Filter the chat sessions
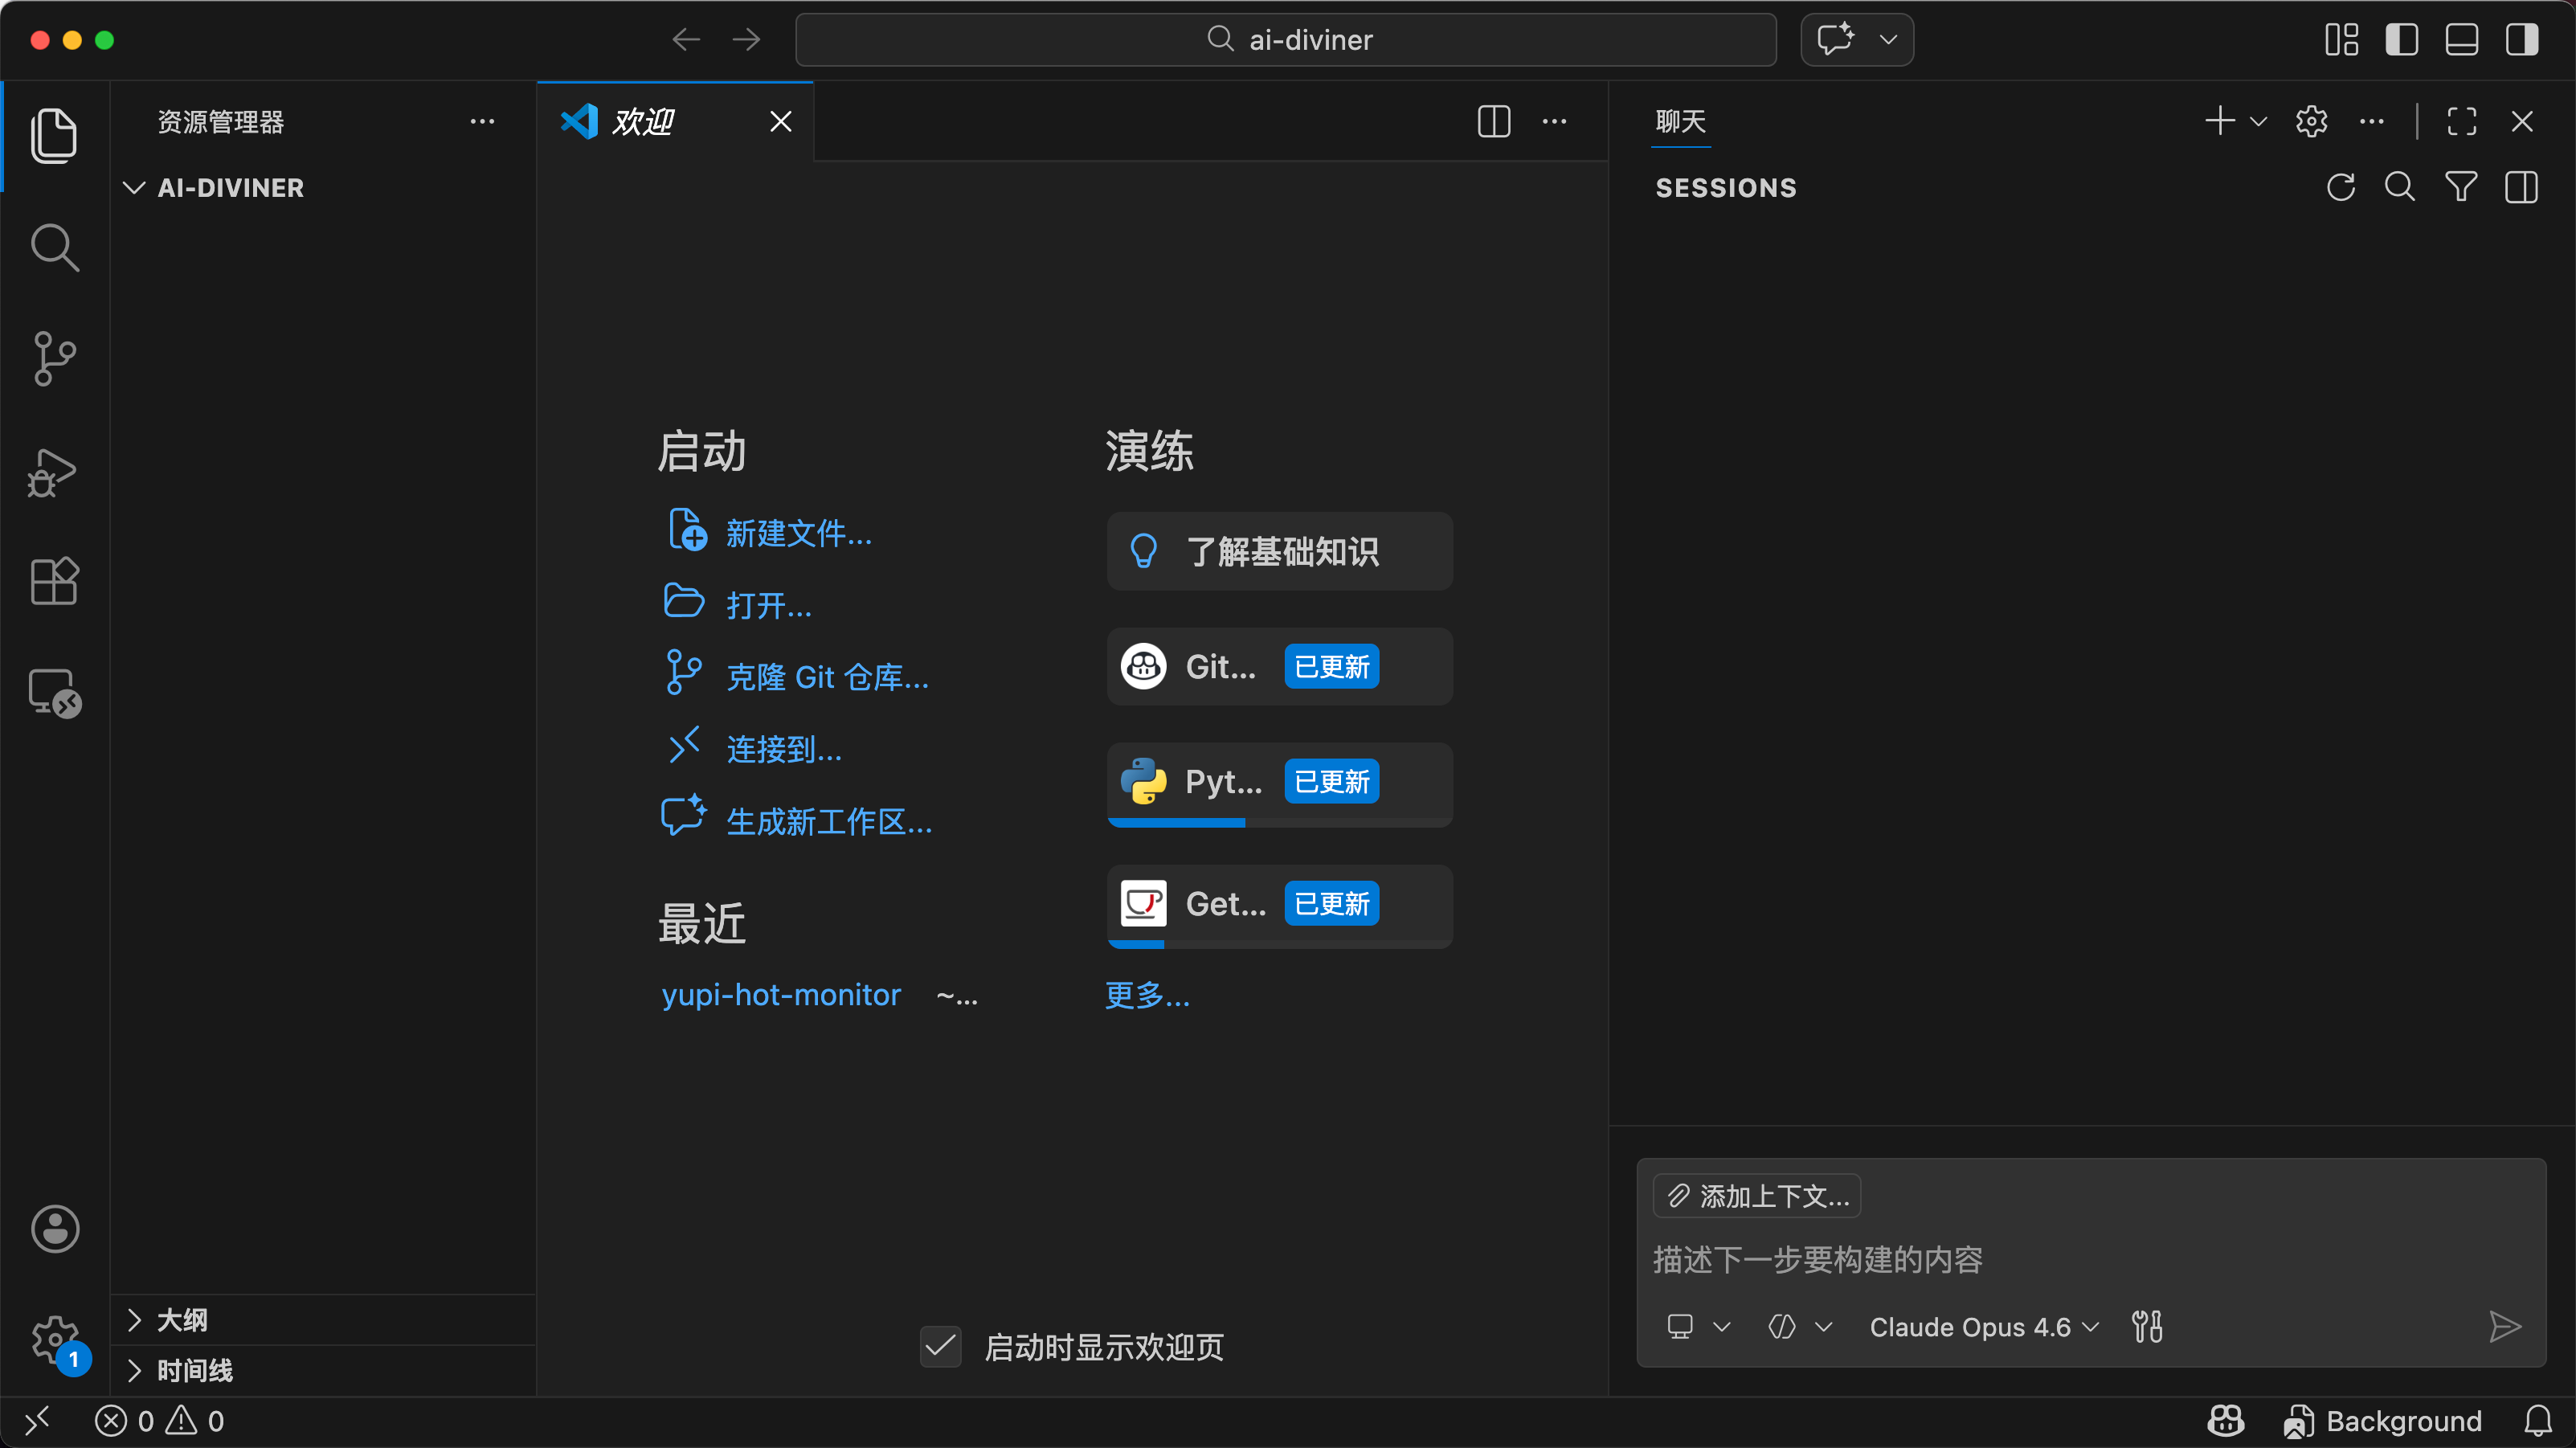 point(2460,187)
